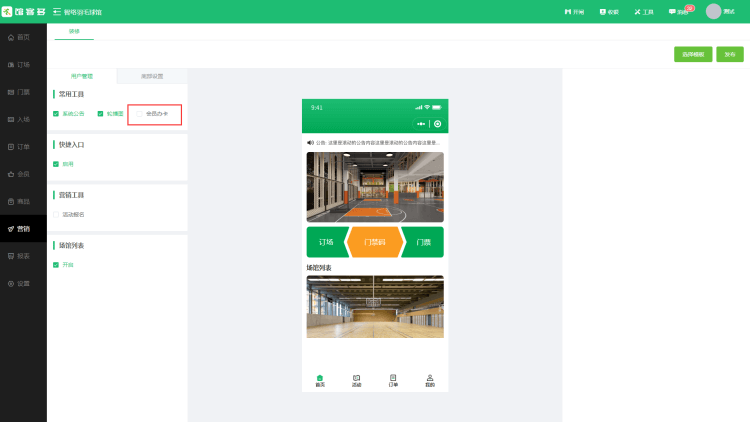Click the green 发布 button
The height and width of the screenshot is (422, 750).
(x=730, y=54)
